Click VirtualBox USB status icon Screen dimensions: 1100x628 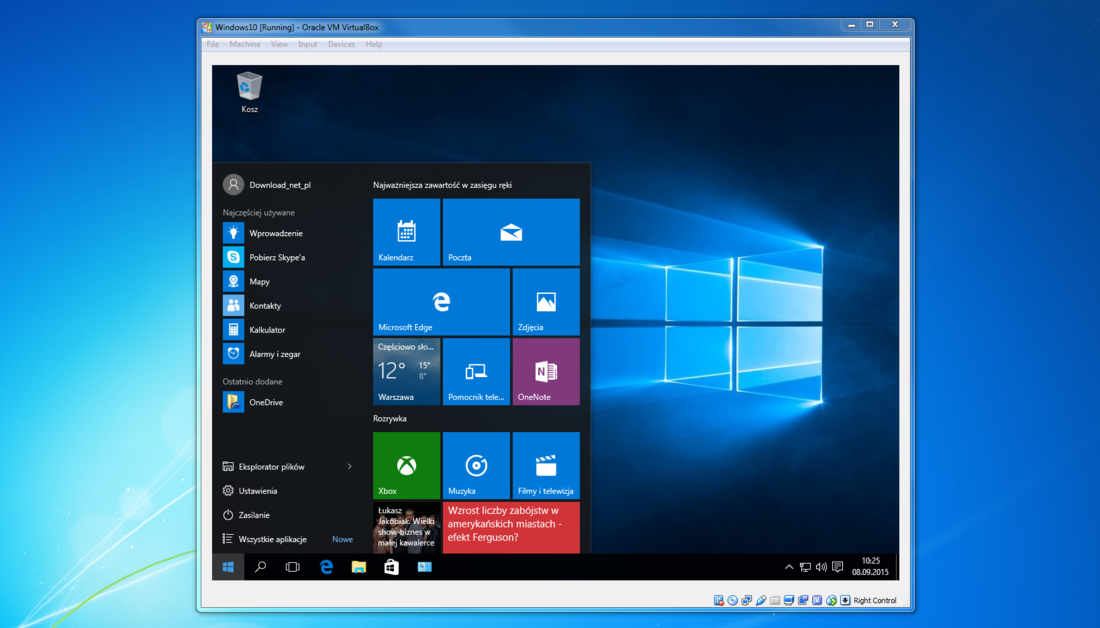(x=760, y=600)
